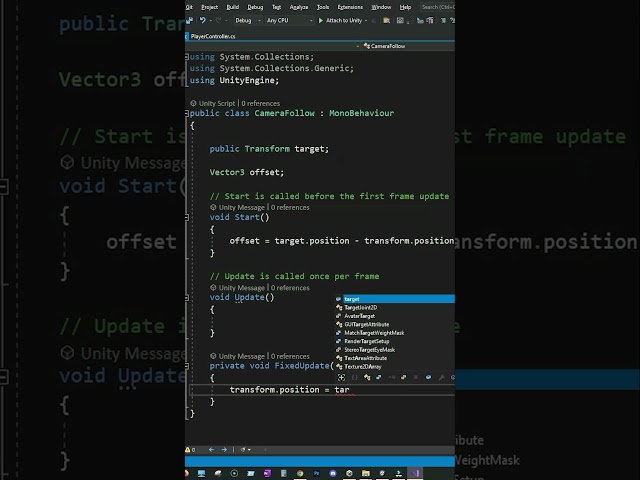
Task: Click the 'Vector3 offset;' declaration
Action: 247,172
